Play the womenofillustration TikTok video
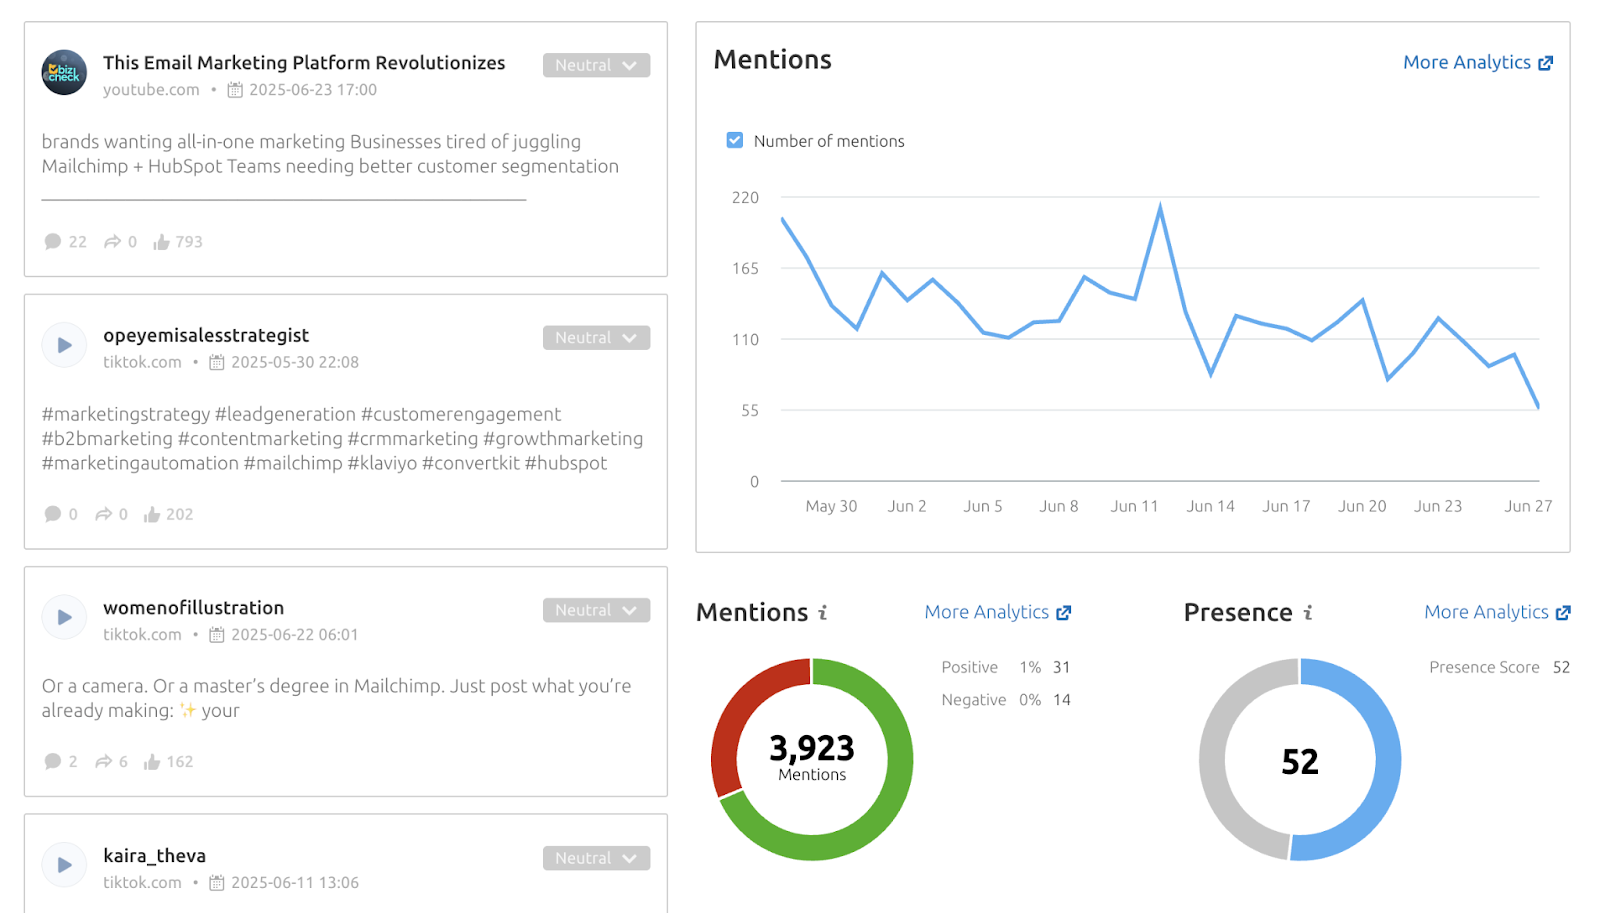This screenshot has width=1600, height=913. tap(63, 616)
